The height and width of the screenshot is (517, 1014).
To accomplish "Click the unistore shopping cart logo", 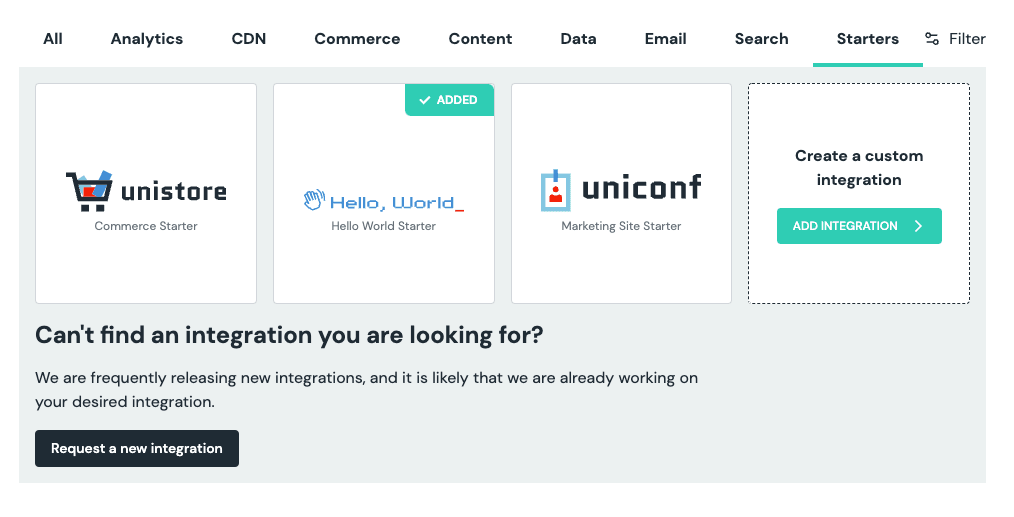I will point(88,190).
